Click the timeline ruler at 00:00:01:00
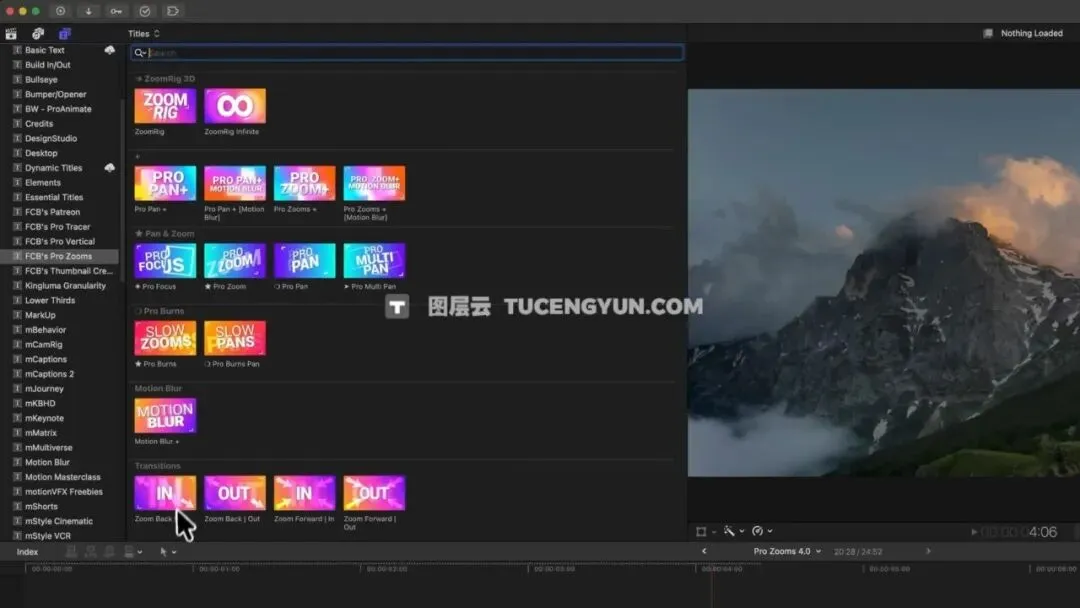Image resolution: width=1080 pixels, height=608 pixels. (x=219, y=569)
